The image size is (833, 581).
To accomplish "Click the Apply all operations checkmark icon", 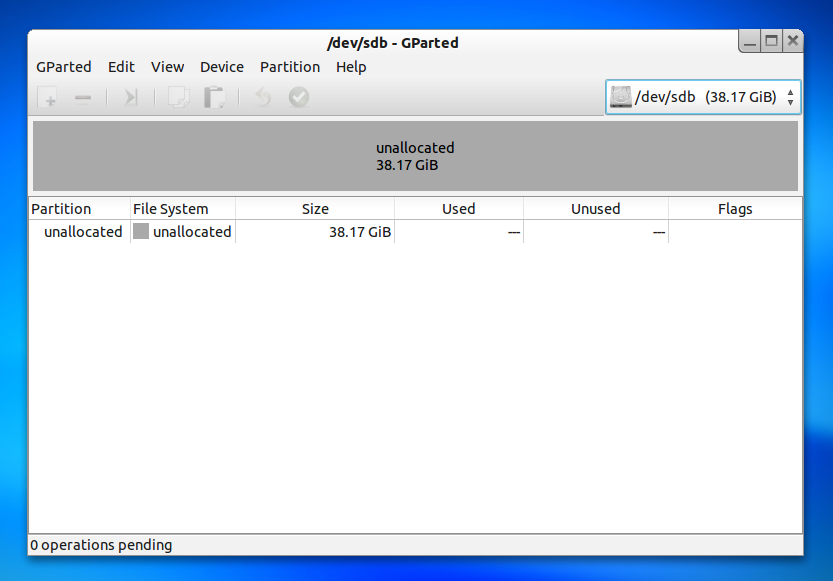I will (299, 97).
